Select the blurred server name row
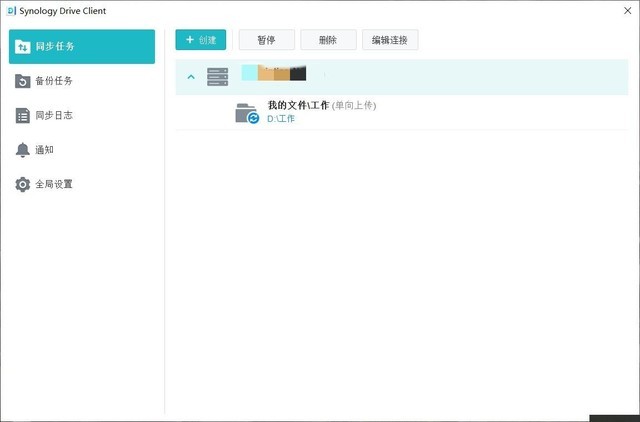 coord(402,77)
